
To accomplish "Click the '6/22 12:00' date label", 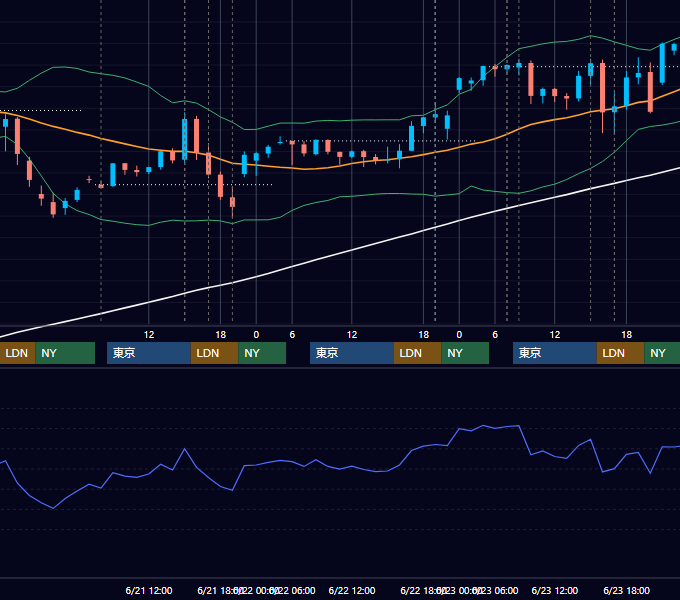I will (x=352, y=590).
